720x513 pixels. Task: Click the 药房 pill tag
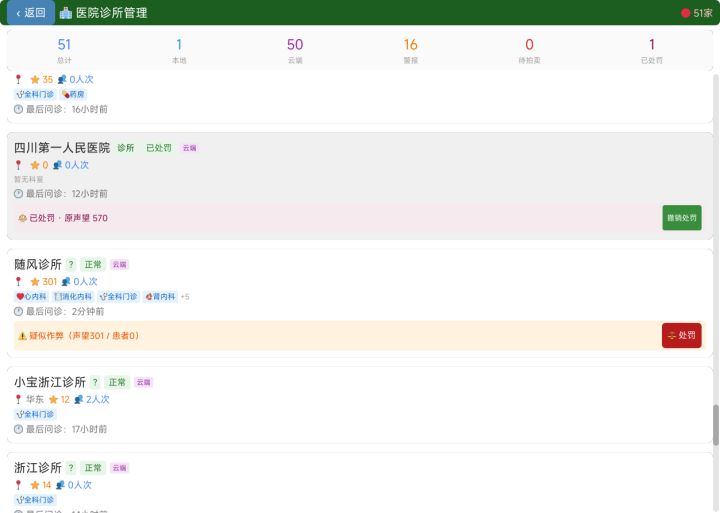pos(73,94)
